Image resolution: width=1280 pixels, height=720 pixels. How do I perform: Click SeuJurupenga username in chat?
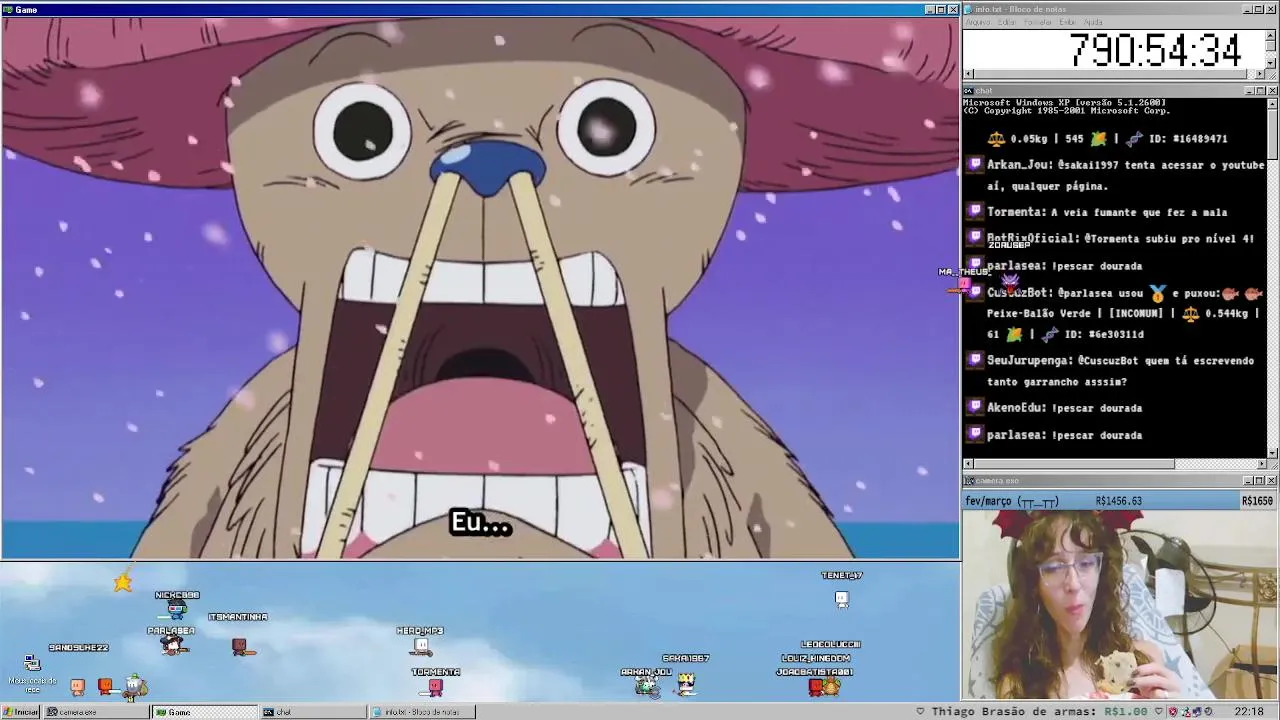(1029, 360)
